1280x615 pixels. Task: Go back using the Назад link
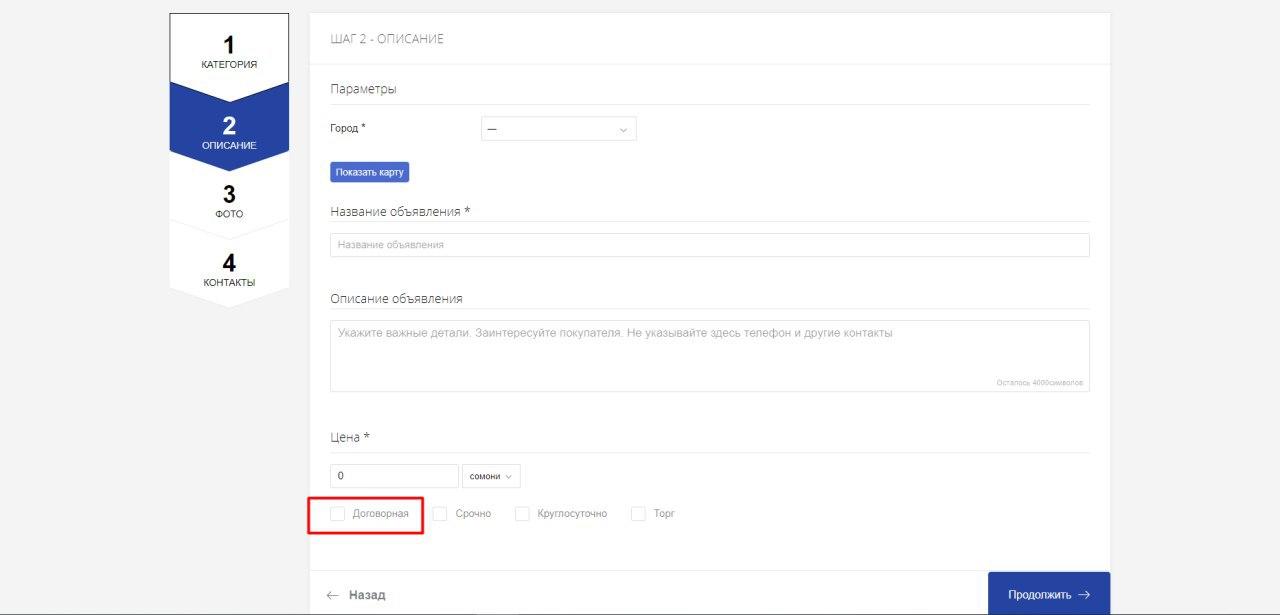[x=366, y=595]
